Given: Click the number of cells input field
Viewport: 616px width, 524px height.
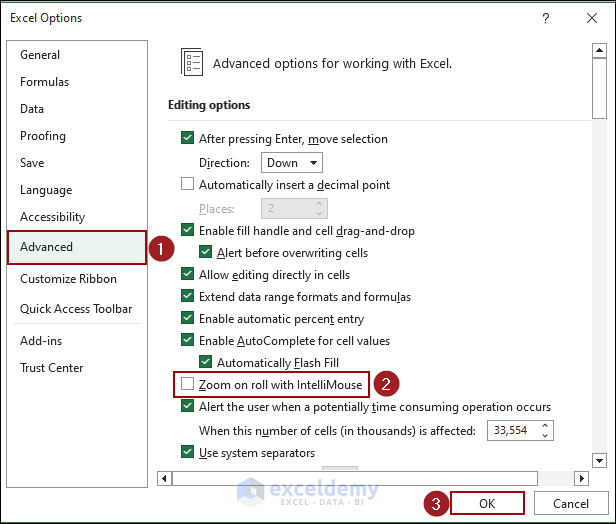Looking at the screenshot, I should tap(512, 430).
